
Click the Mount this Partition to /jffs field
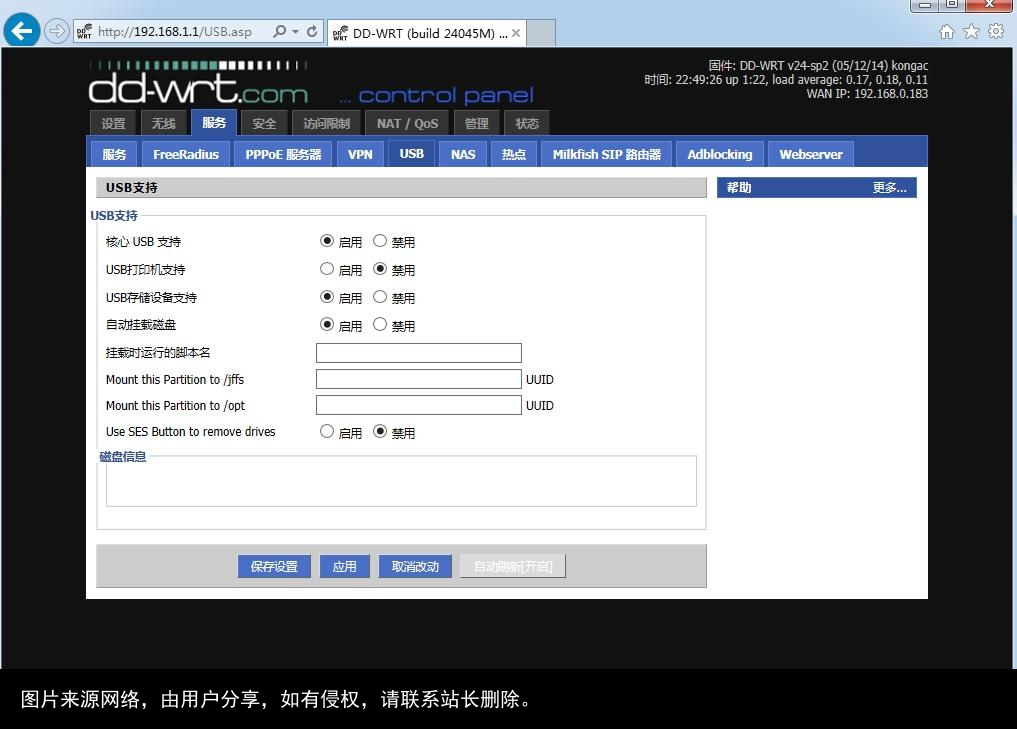tap(418, 379)
